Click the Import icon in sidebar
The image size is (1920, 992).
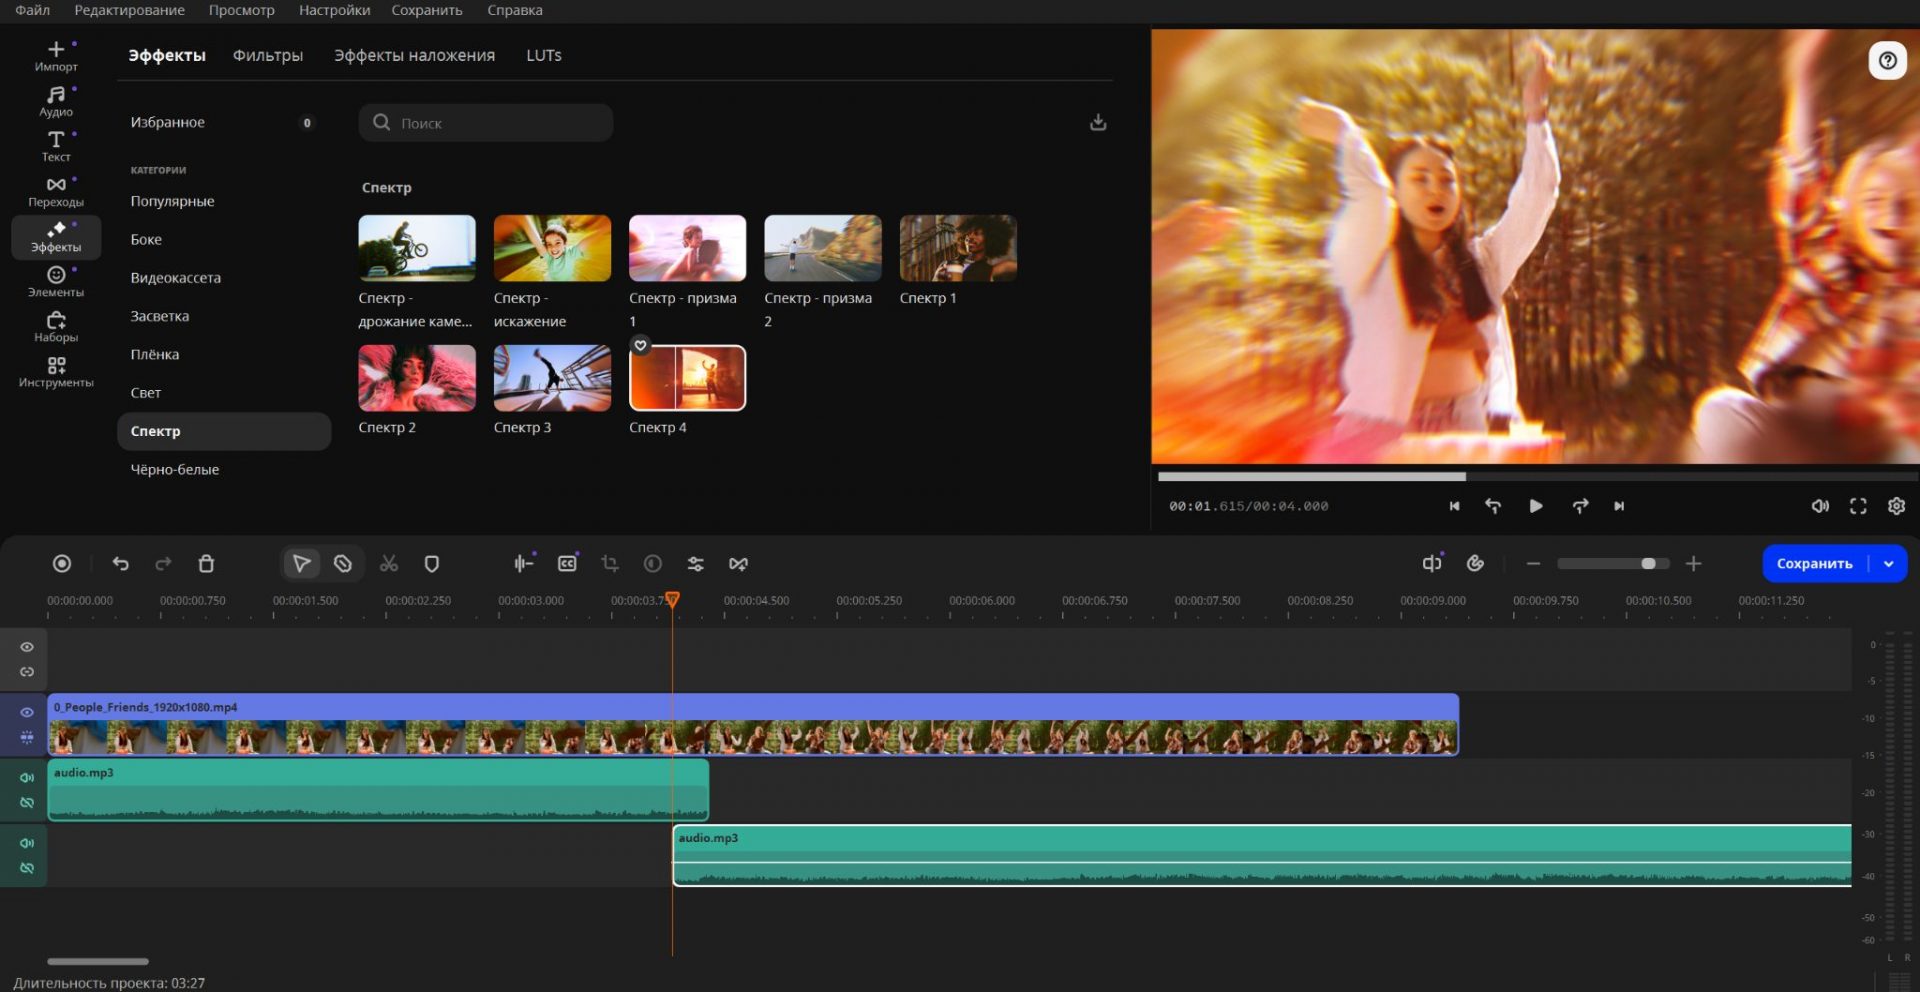coord(56,56)
